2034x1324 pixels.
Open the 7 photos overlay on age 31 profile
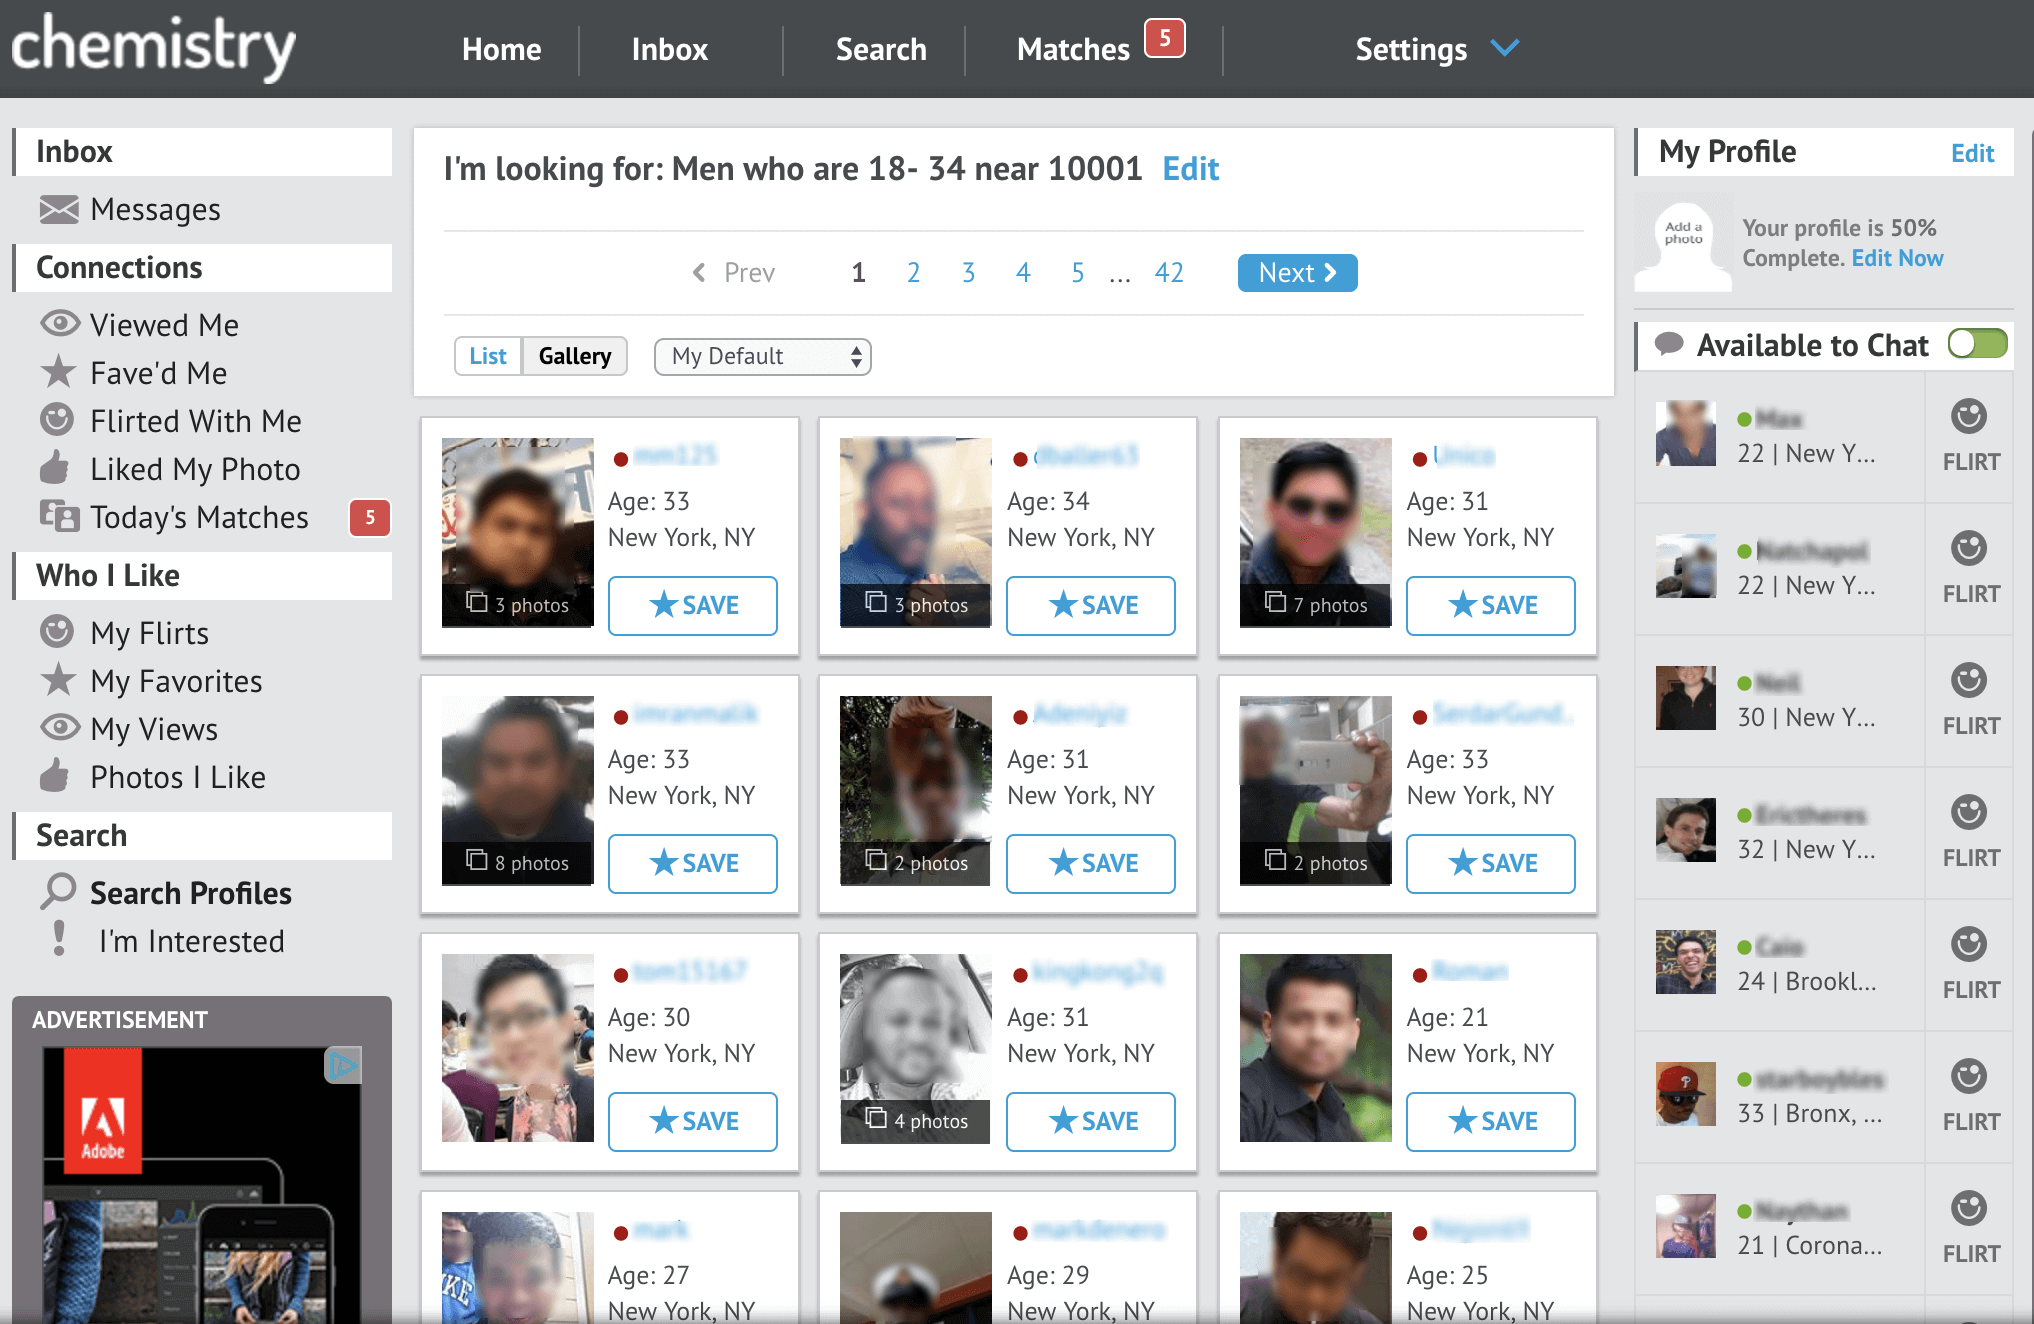1315,605
